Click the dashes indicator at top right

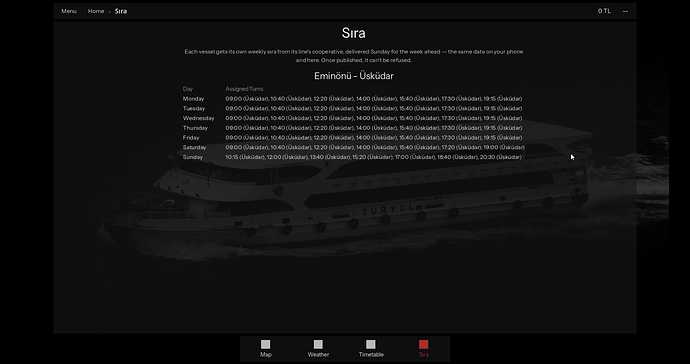pyautogui.click(x=625, y=11)
